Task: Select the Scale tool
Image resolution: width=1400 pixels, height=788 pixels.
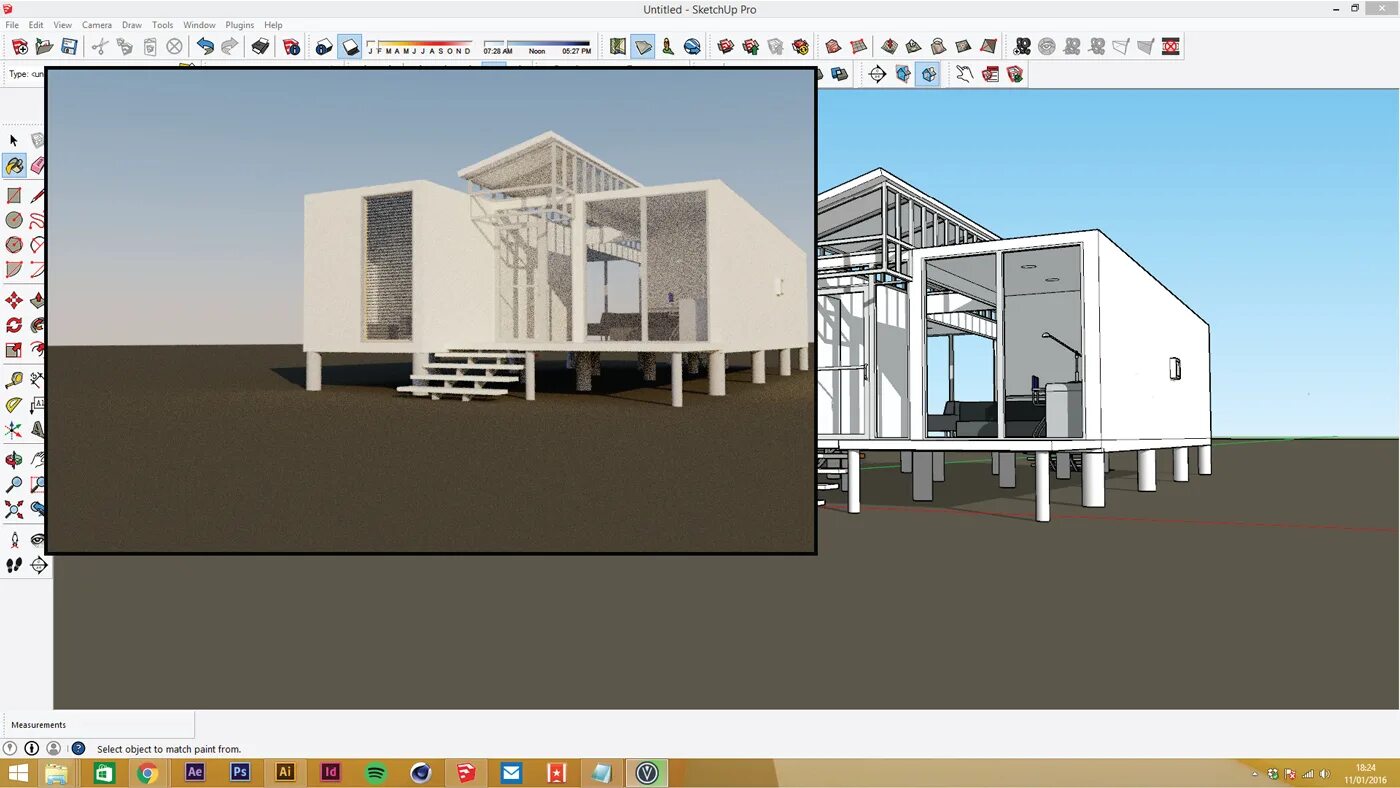Action: tap(14, 350)
